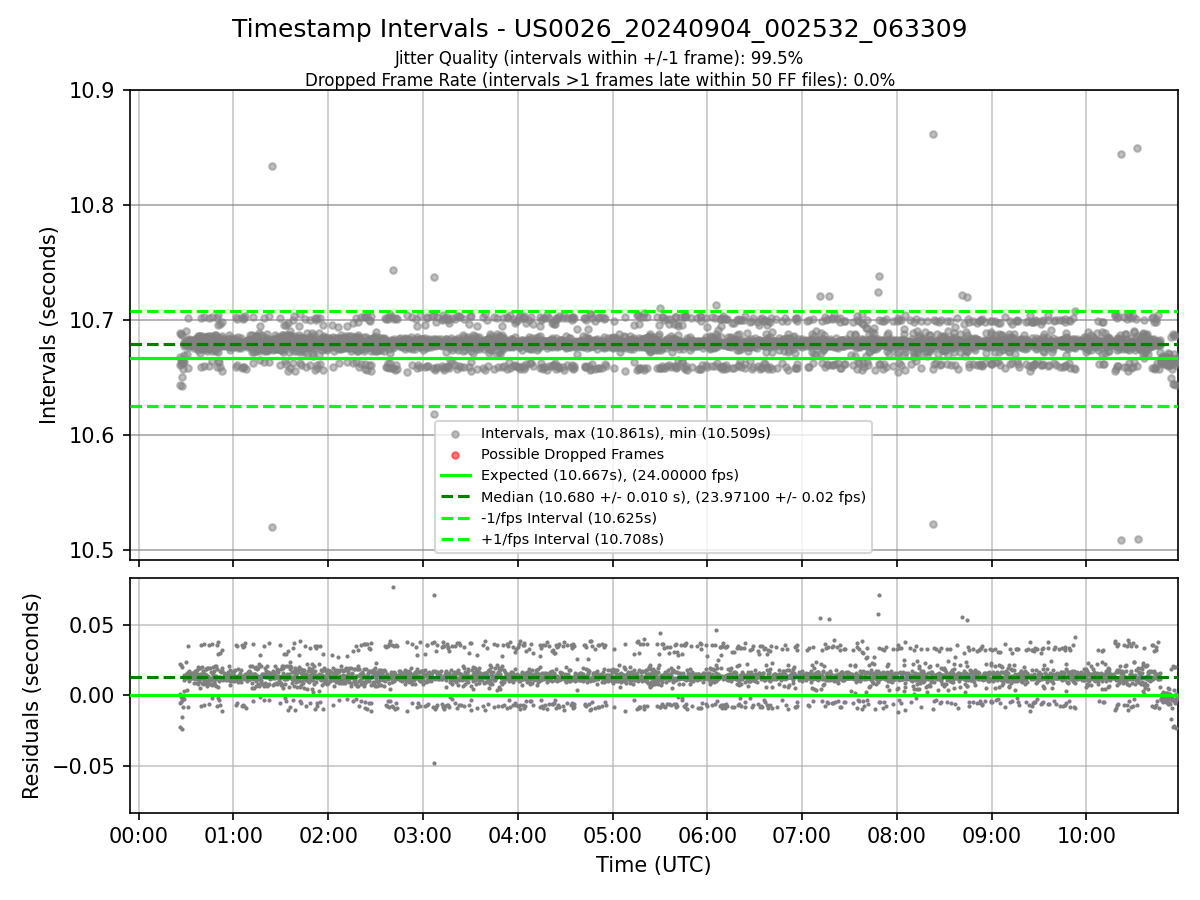Click the 'Residuals (seconds)' y-axis label

pyautogui.click(x=31, y=696)
